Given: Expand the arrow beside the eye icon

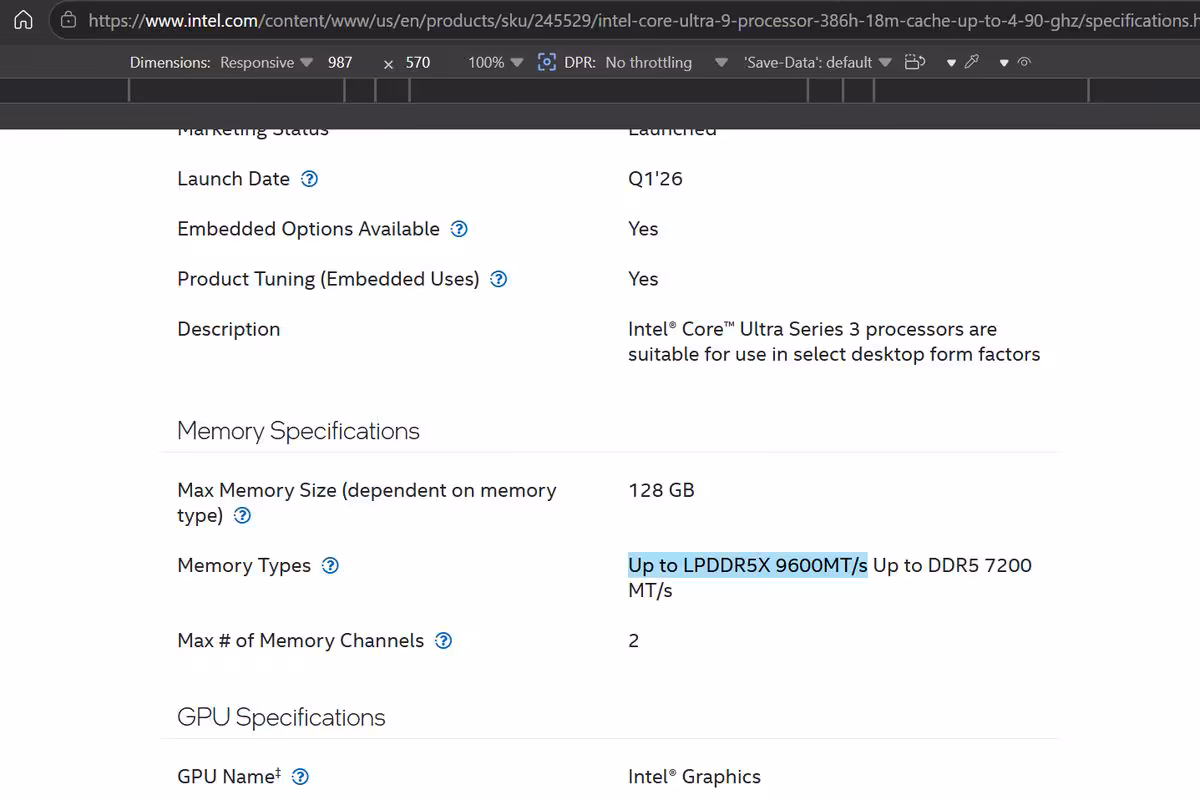Looking at the screenshot, I should click(x=1004, y=63).
